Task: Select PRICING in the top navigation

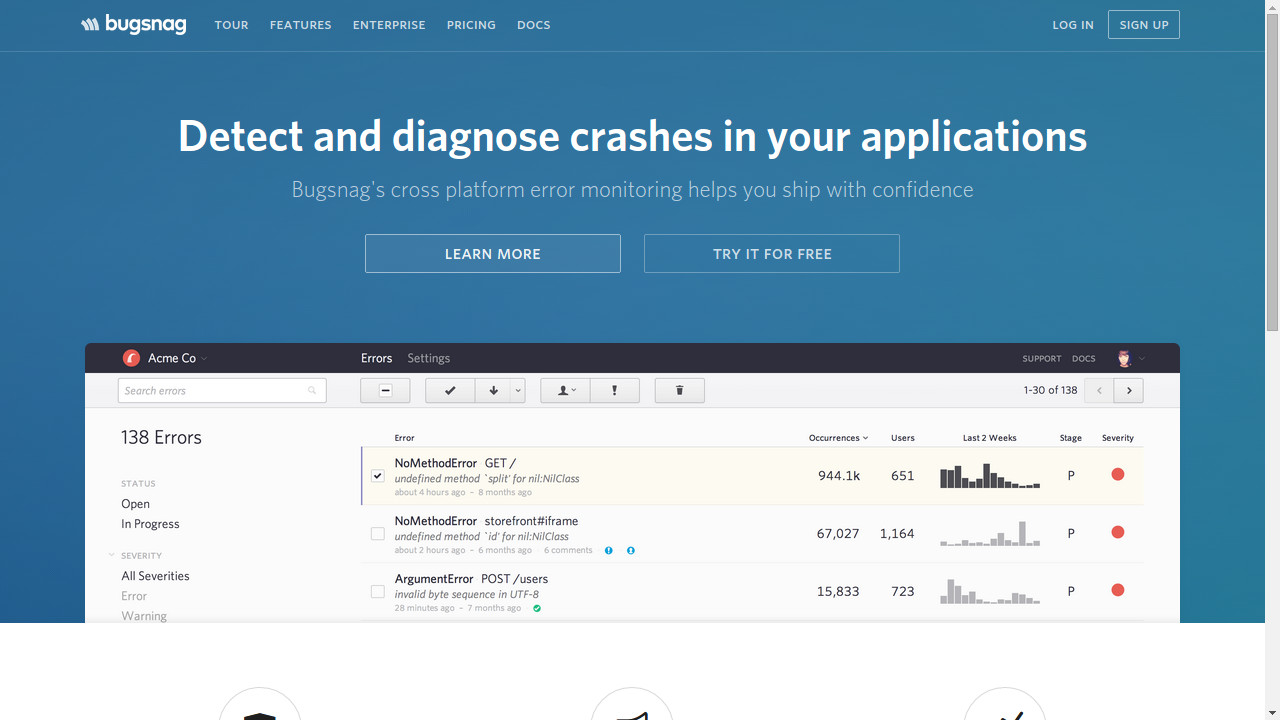Action: click(x=471, y=25)
